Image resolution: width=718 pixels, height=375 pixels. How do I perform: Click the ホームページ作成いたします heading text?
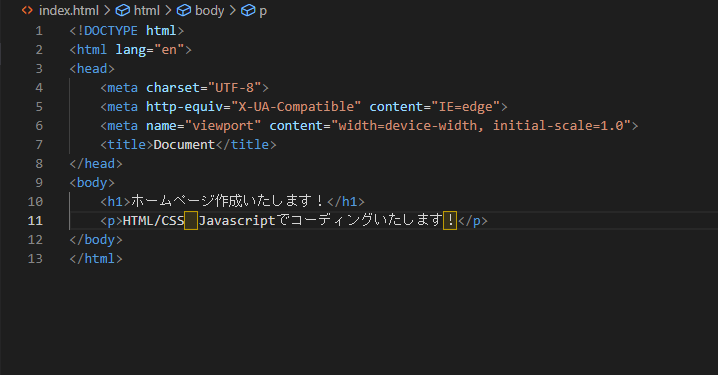coord(222,201)
